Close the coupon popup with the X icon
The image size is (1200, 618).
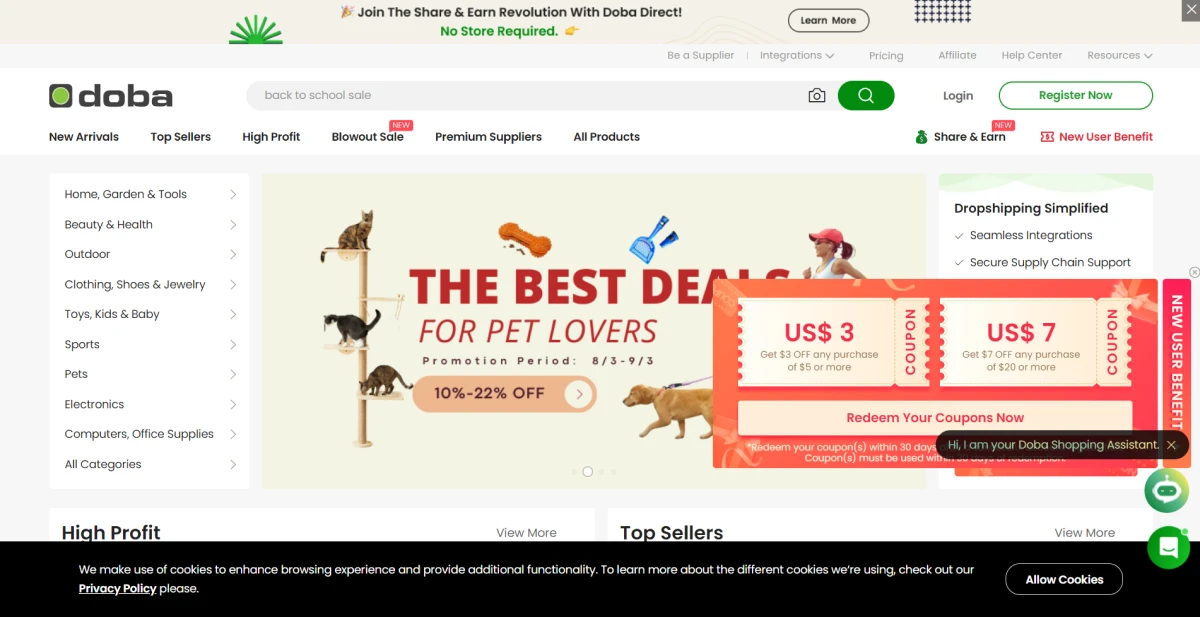(1194, 272)
